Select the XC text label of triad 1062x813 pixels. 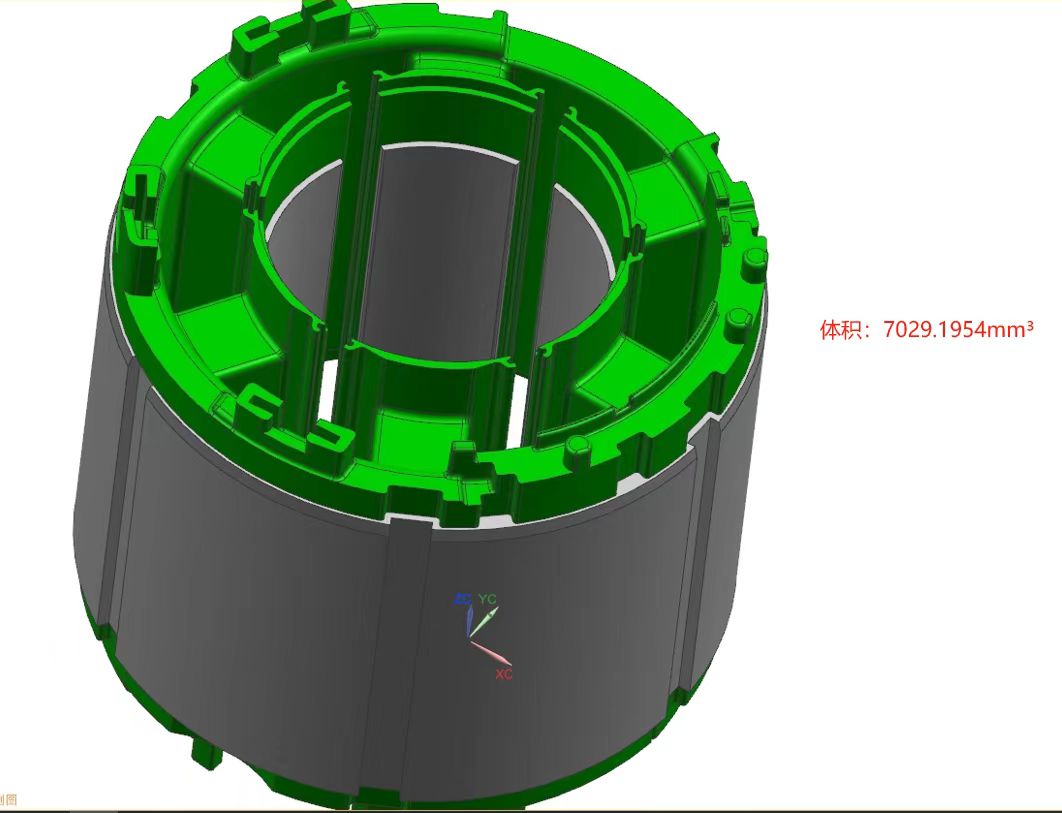click(x=504, y=675)
